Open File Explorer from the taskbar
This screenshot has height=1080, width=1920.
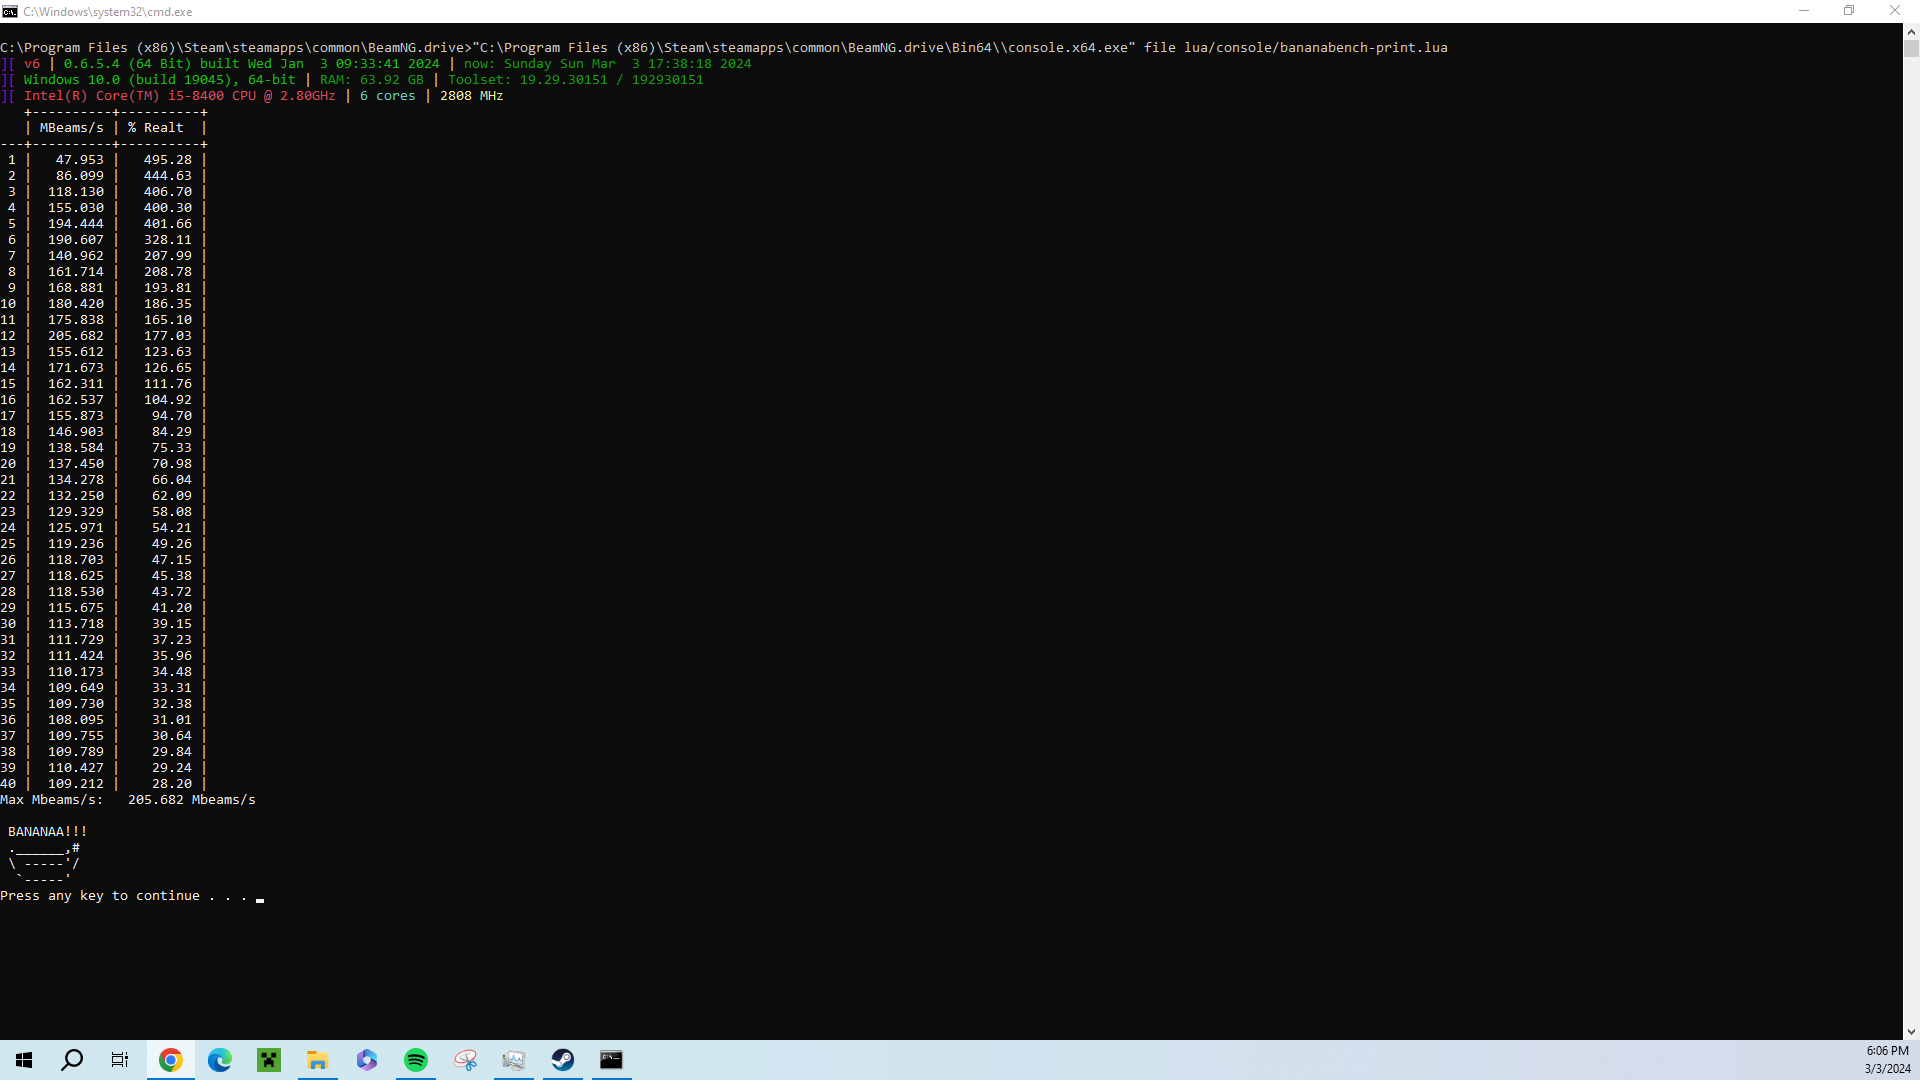318,1060
